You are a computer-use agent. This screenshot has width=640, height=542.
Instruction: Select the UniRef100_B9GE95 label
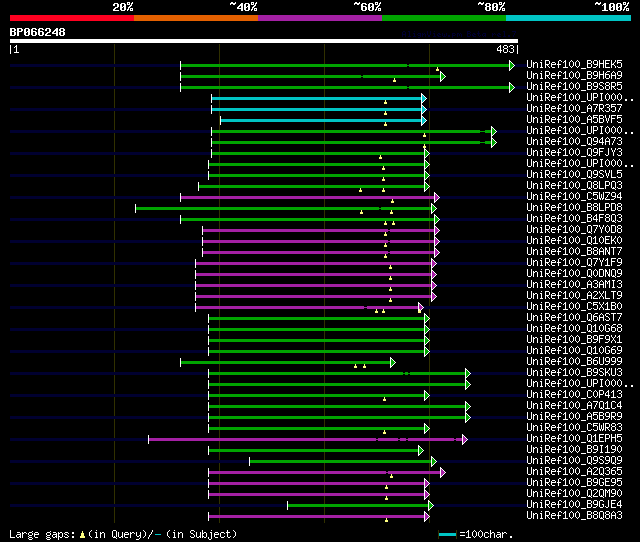click(574, 483)
